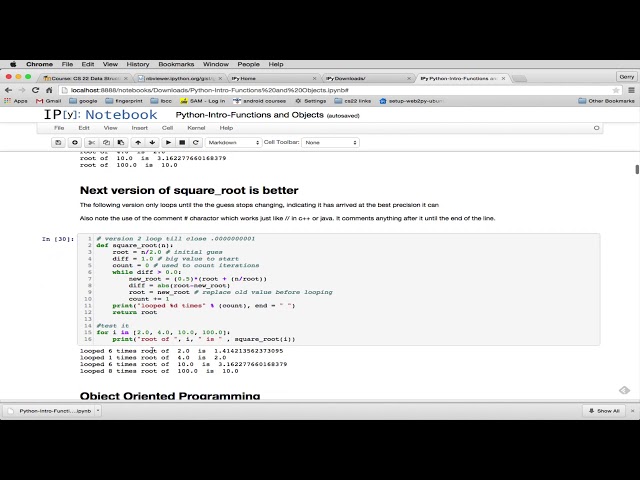Click Show All downloads button

pos(604,411)
